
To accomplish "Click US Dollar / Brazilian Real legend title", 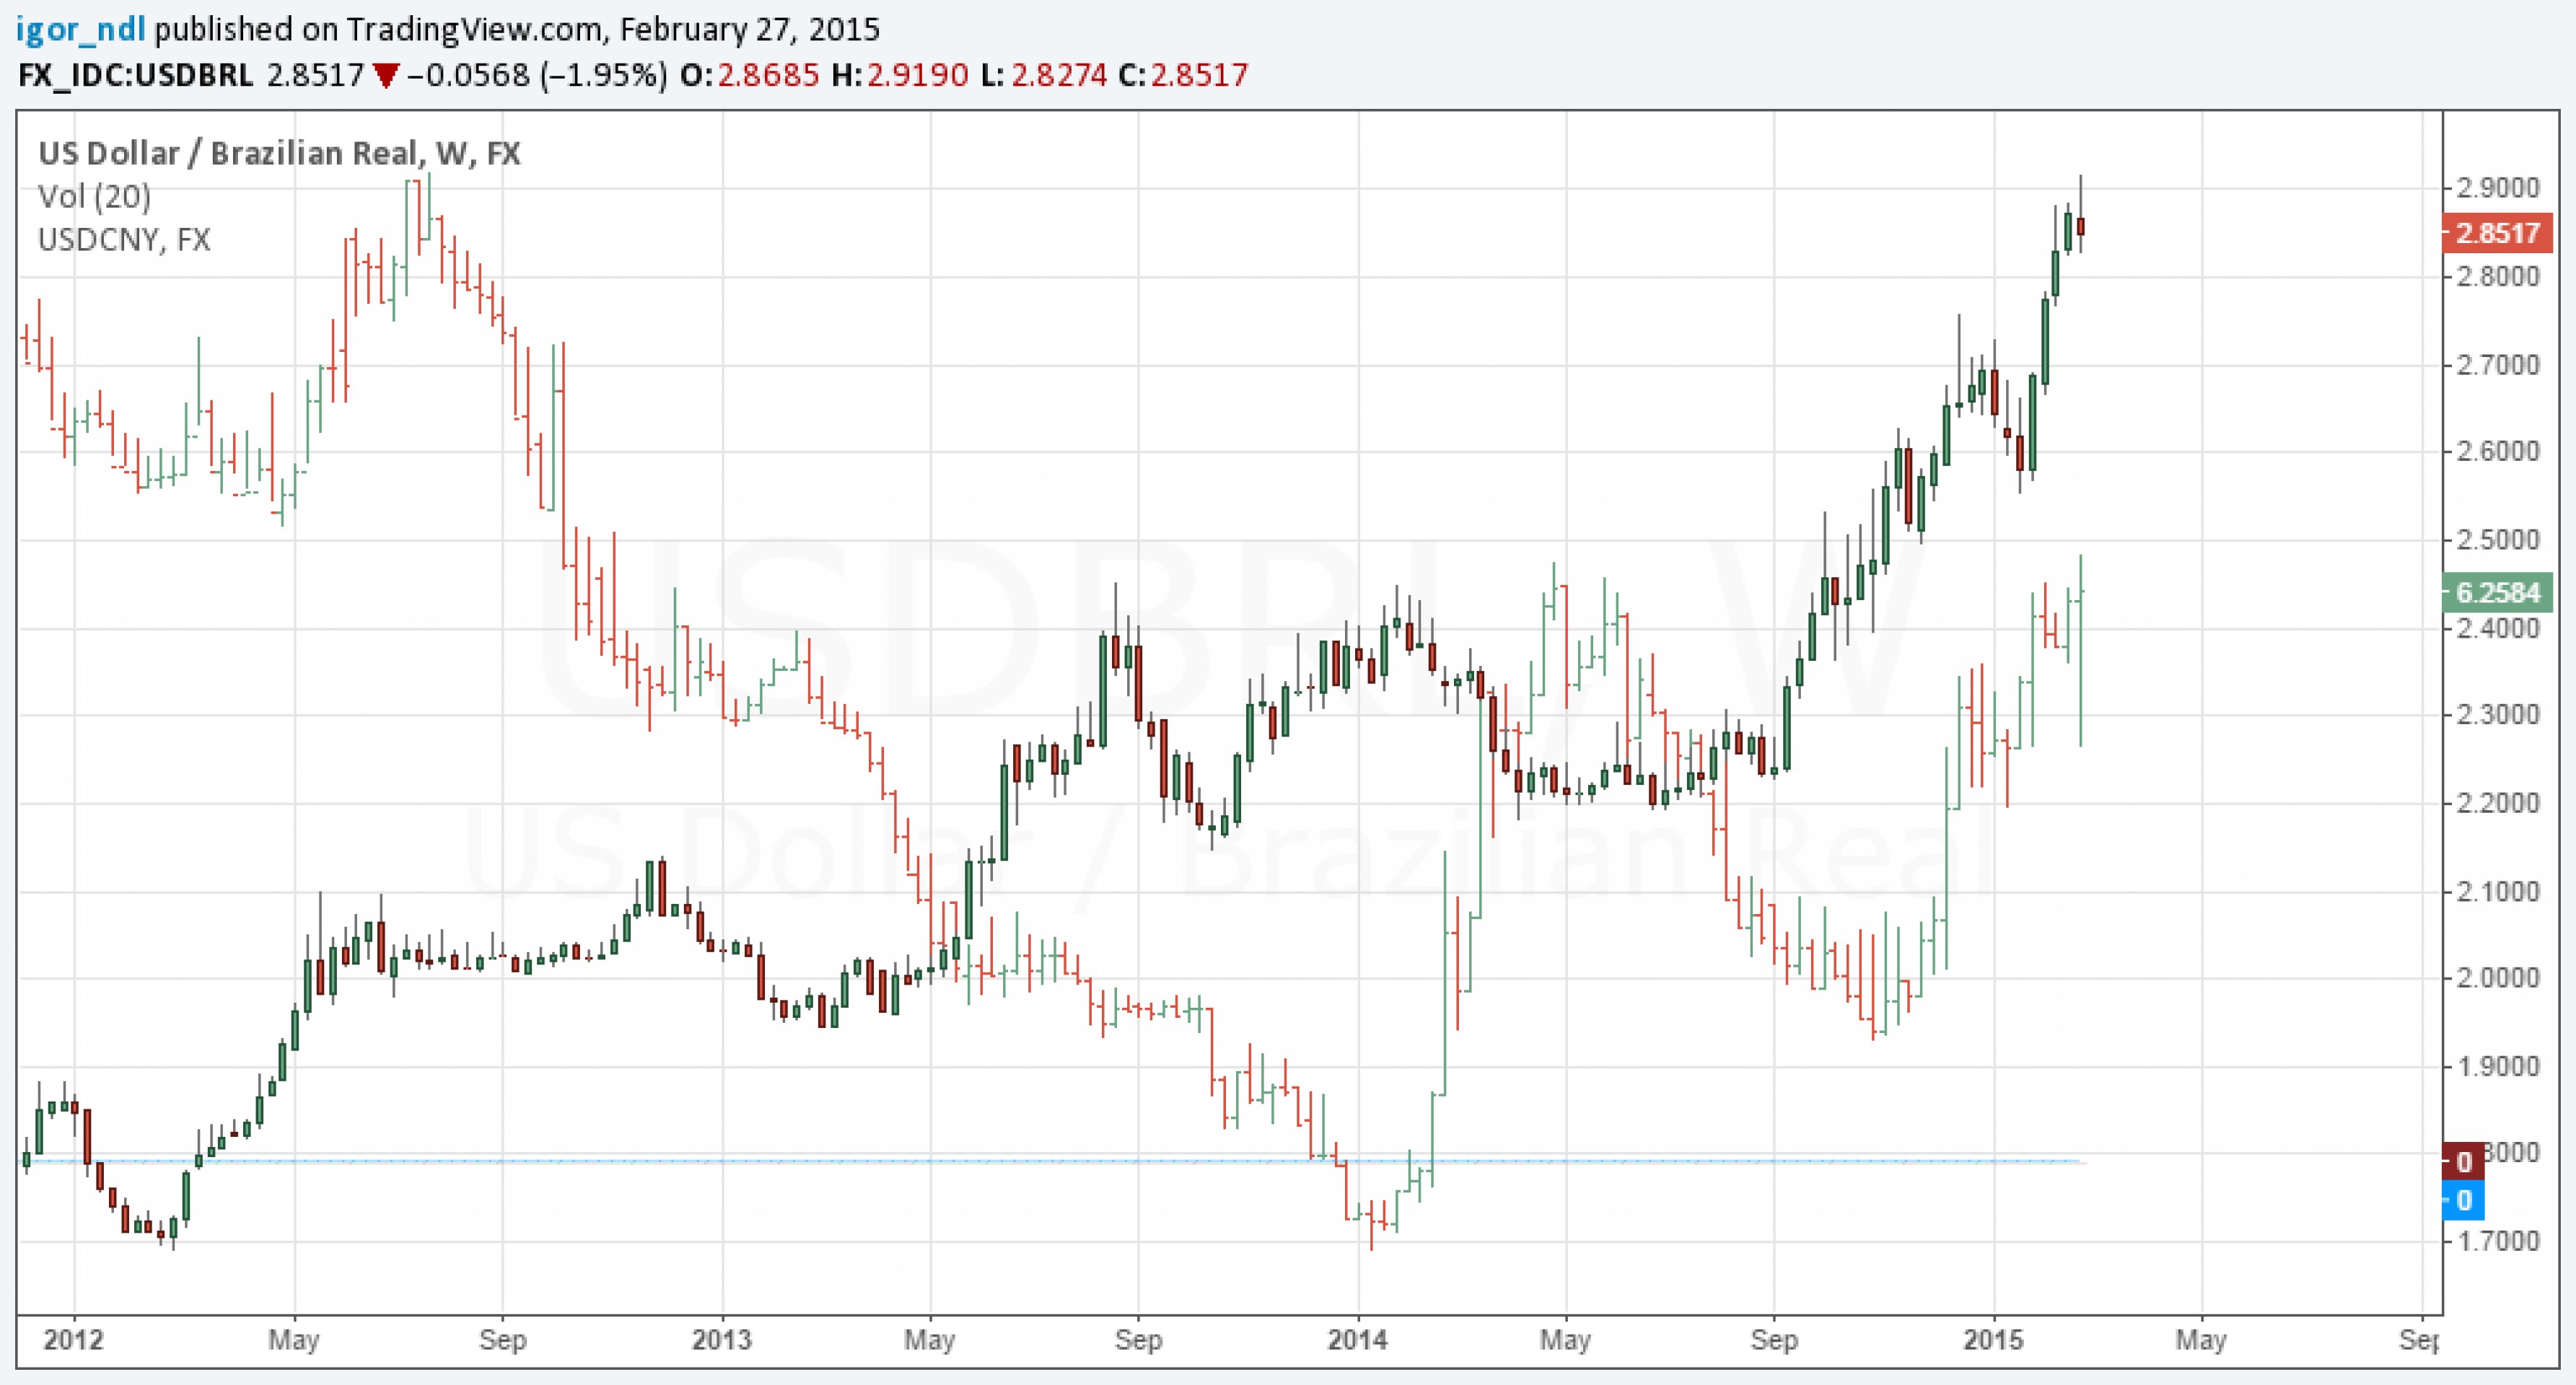I will pyautogui.click(x=279, y=153).
